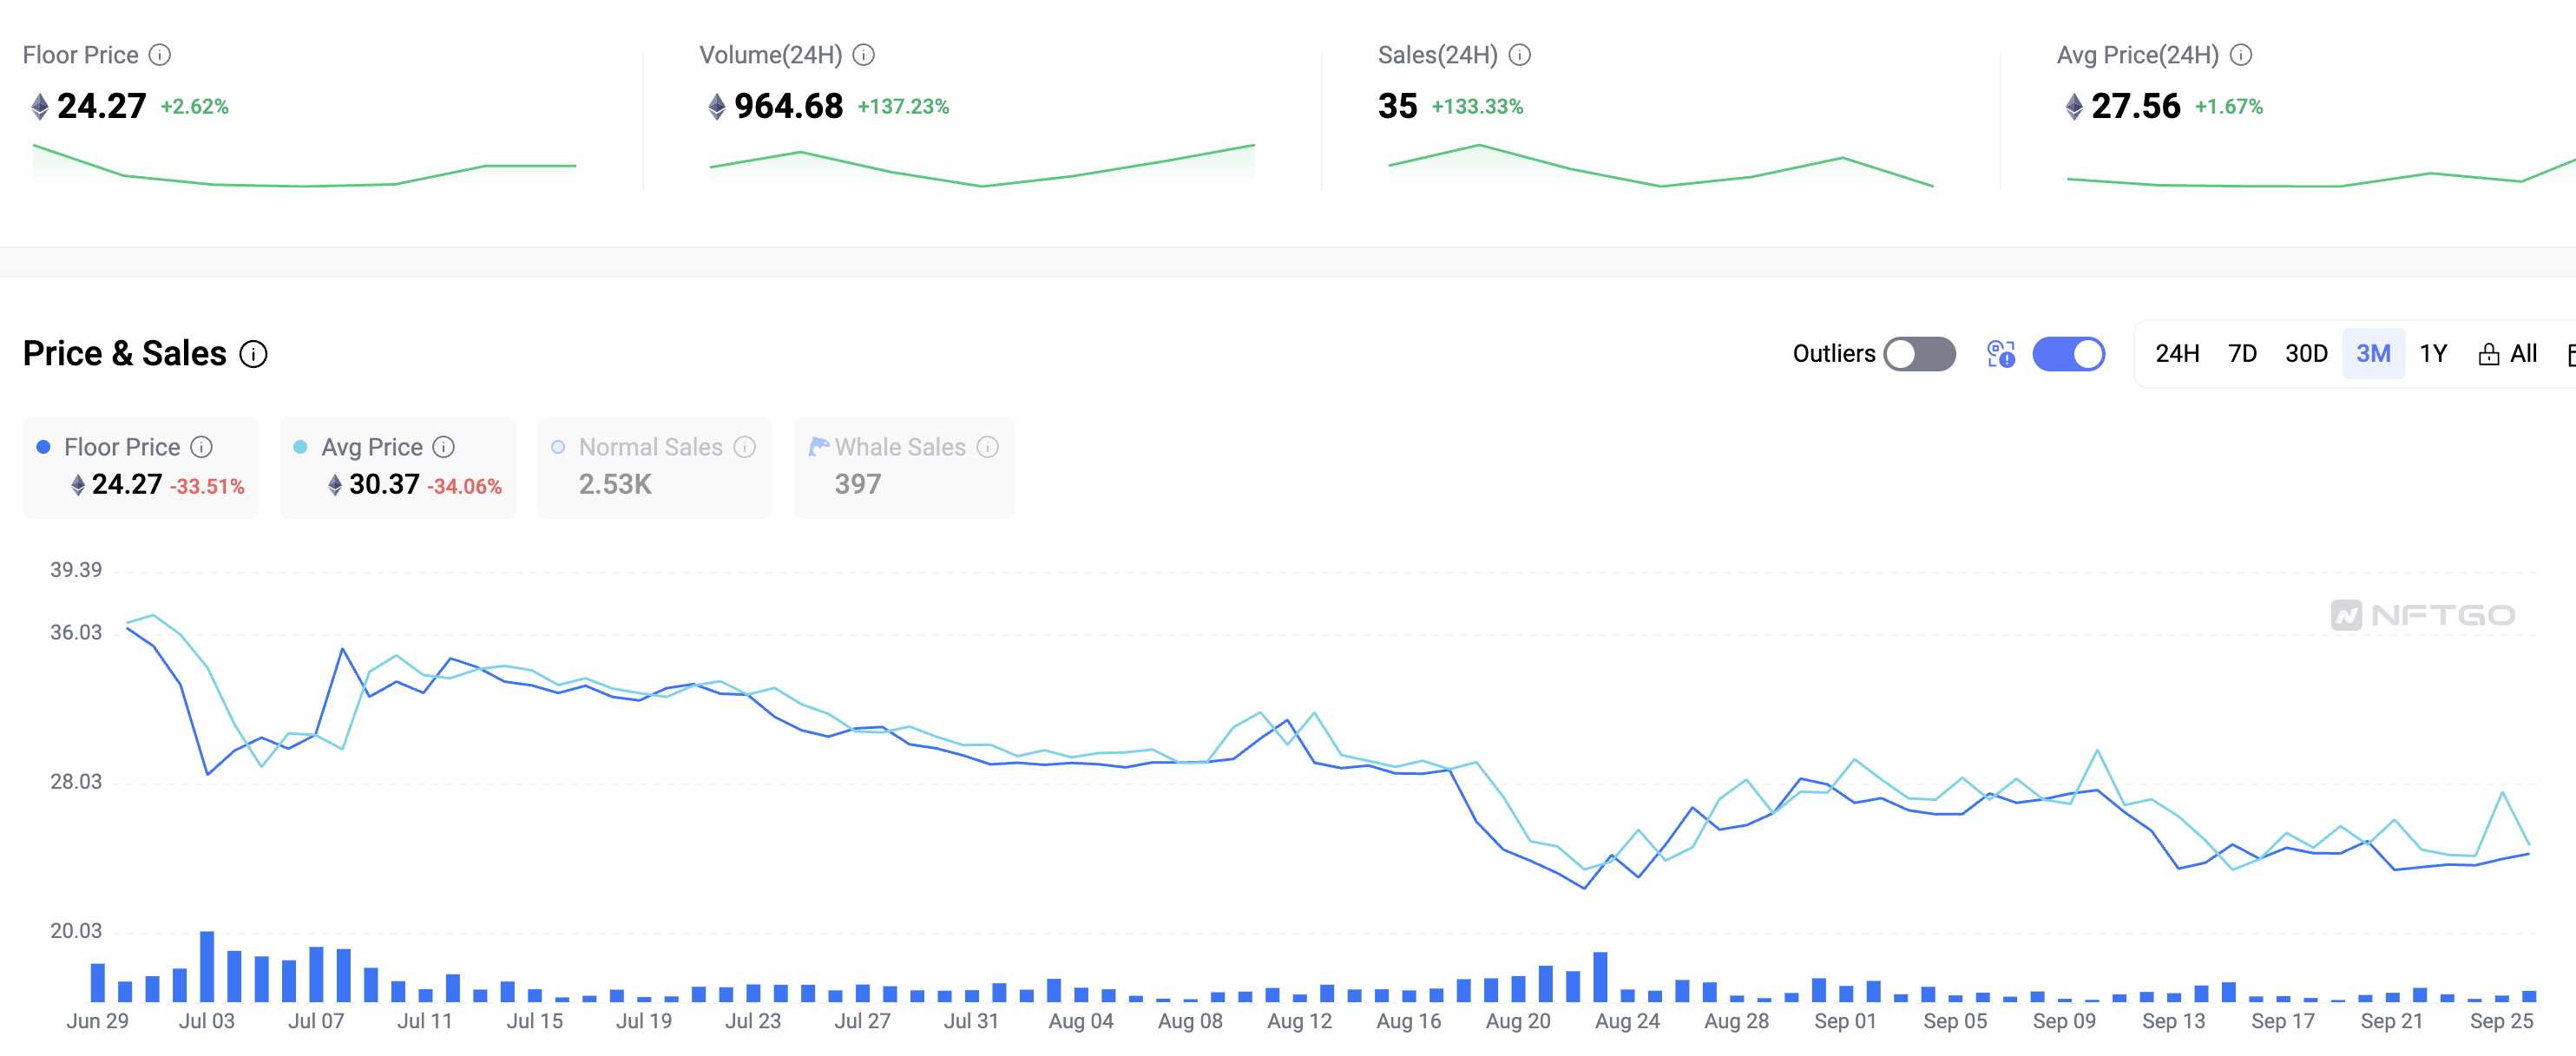Click info icon on Avg Price legend card
Screen dimensions: 2576x1056
click(443, 447)
